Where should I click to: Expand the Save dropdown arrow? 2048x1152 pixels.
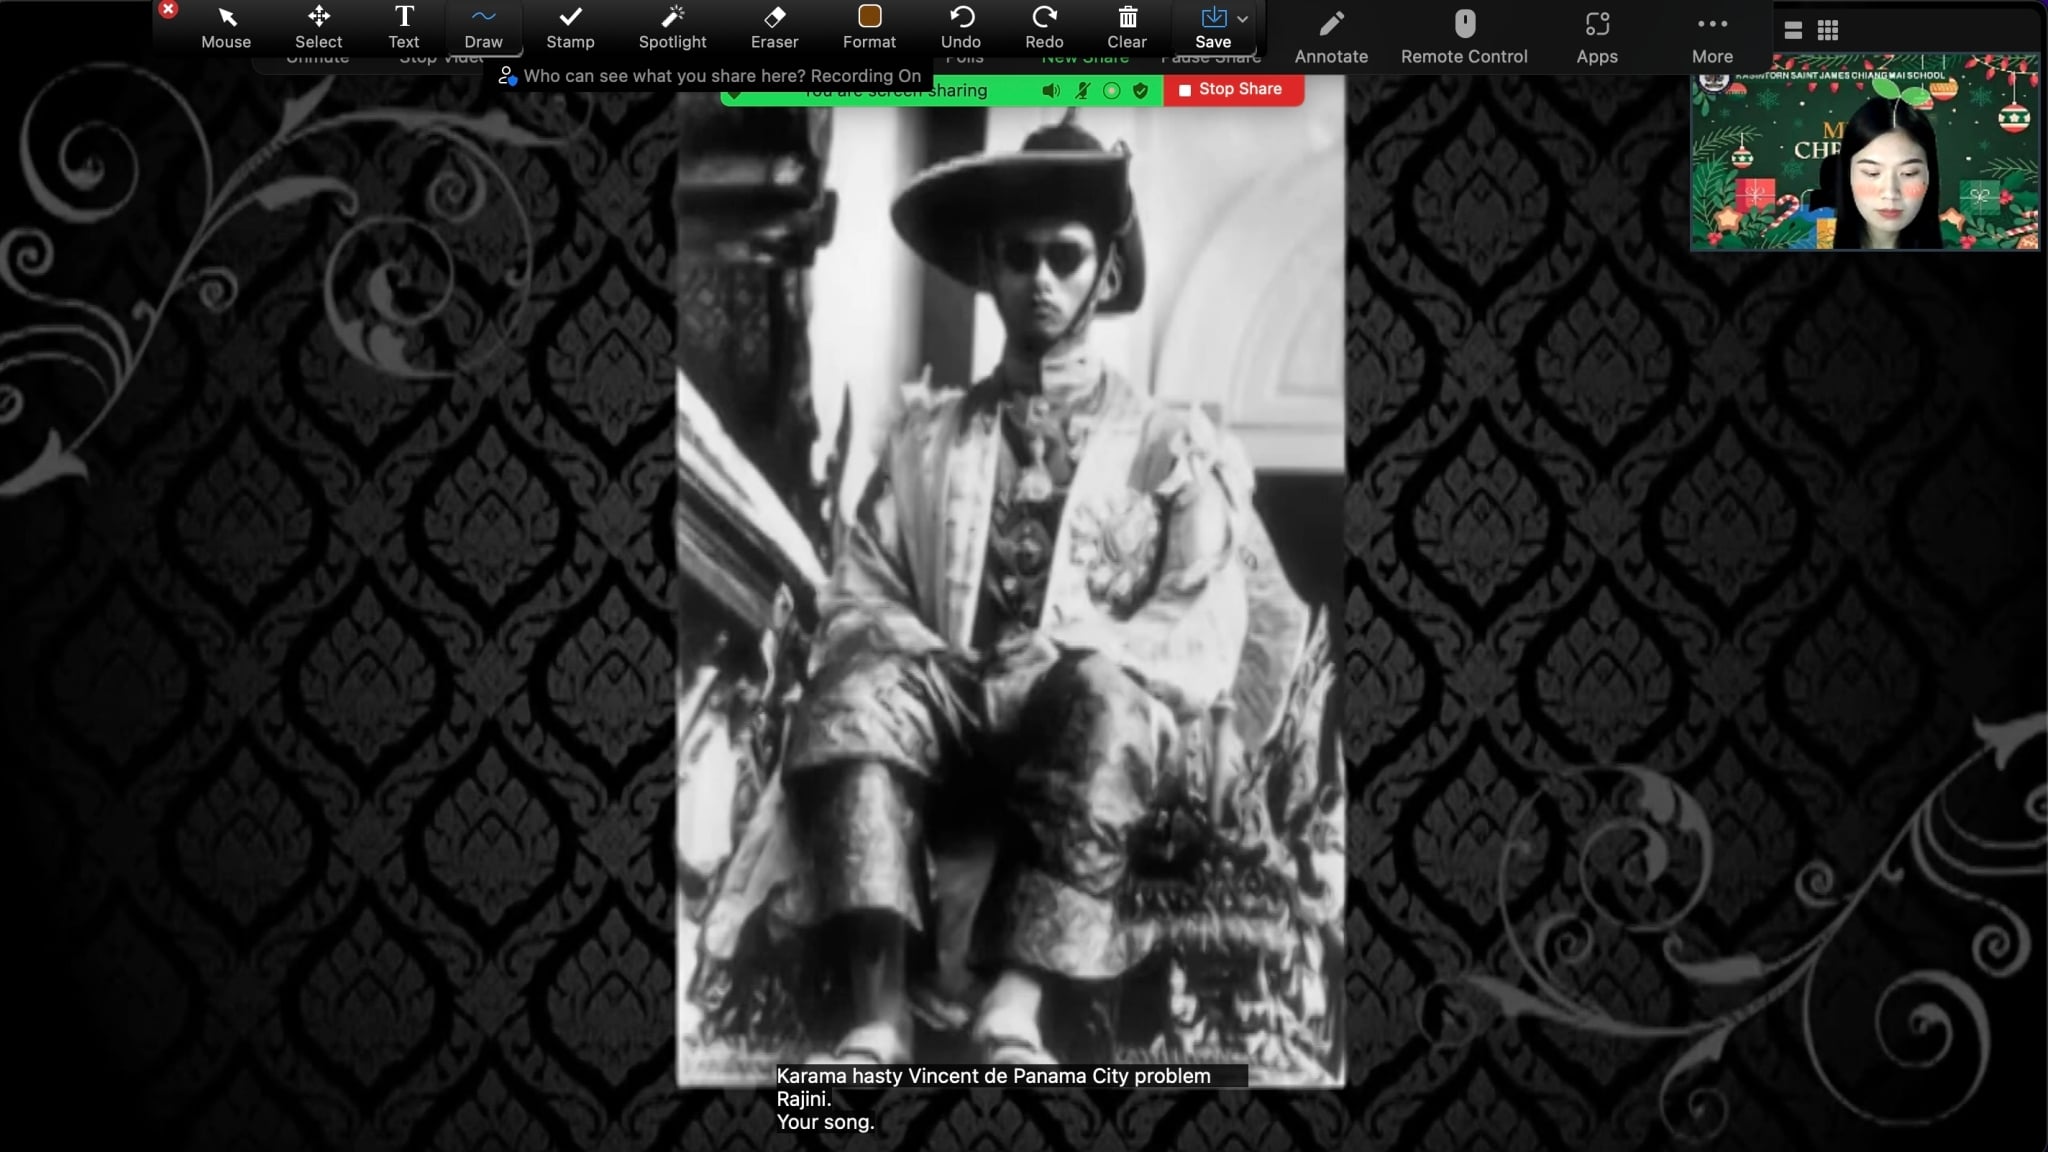1242,19
